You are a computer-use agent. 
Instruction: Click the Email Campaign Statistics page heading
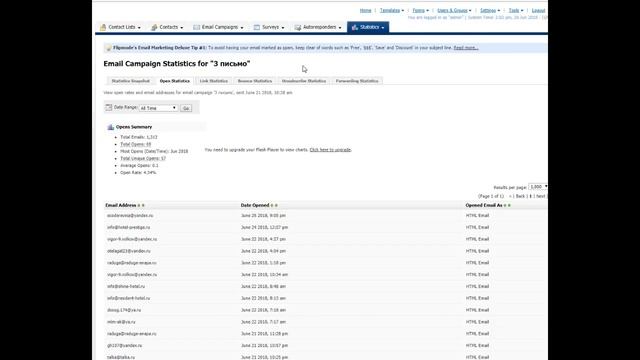[x=177, y=64]
